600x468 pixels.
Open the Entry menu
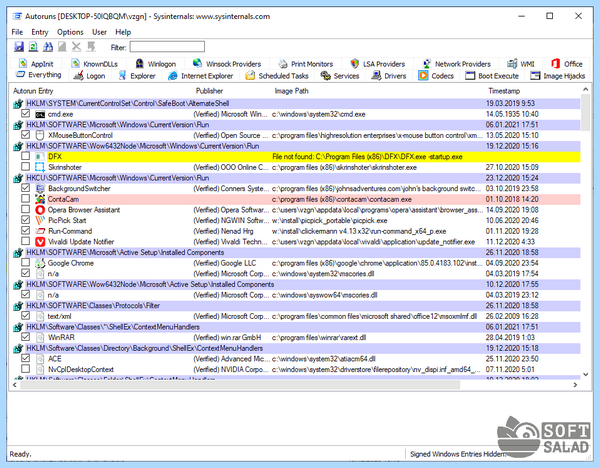(40, 32)
